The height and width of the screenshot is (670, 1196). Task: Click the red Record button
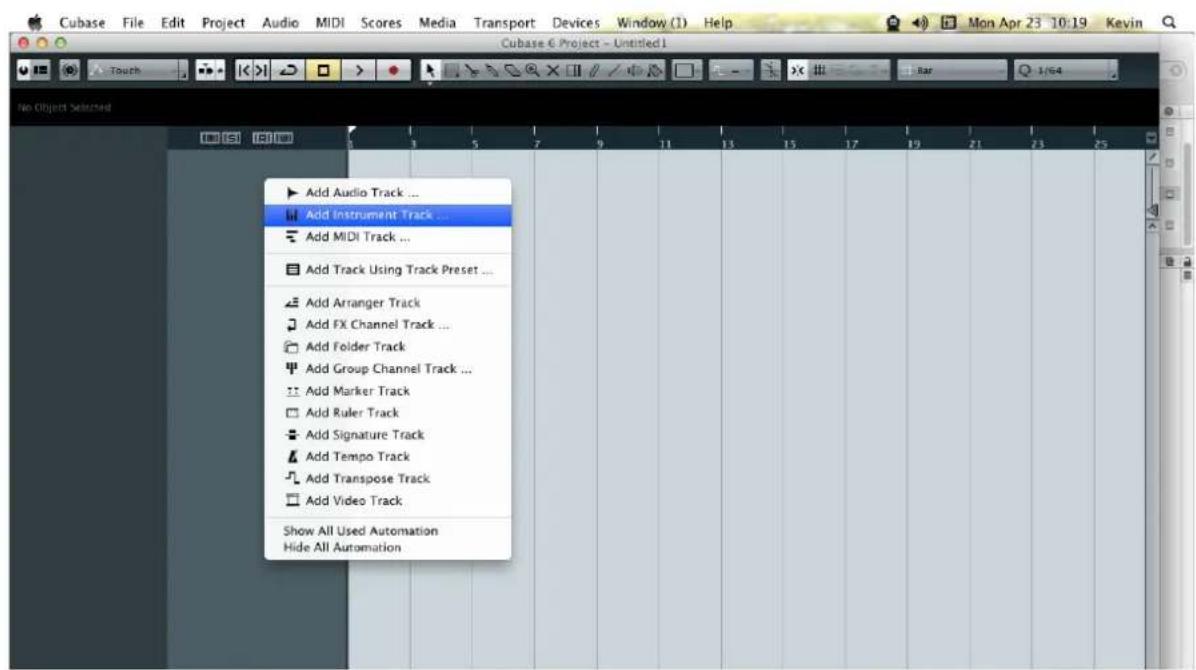point(394,70)
